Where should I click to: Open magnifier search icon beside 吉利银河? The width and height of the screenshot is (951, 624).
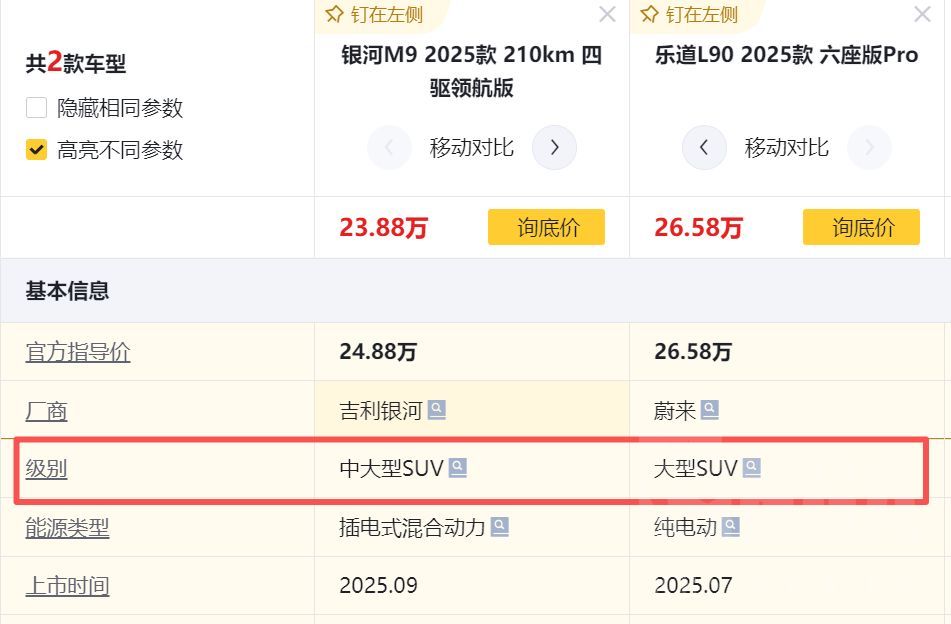pyautogui.click(x=438, y=408)
